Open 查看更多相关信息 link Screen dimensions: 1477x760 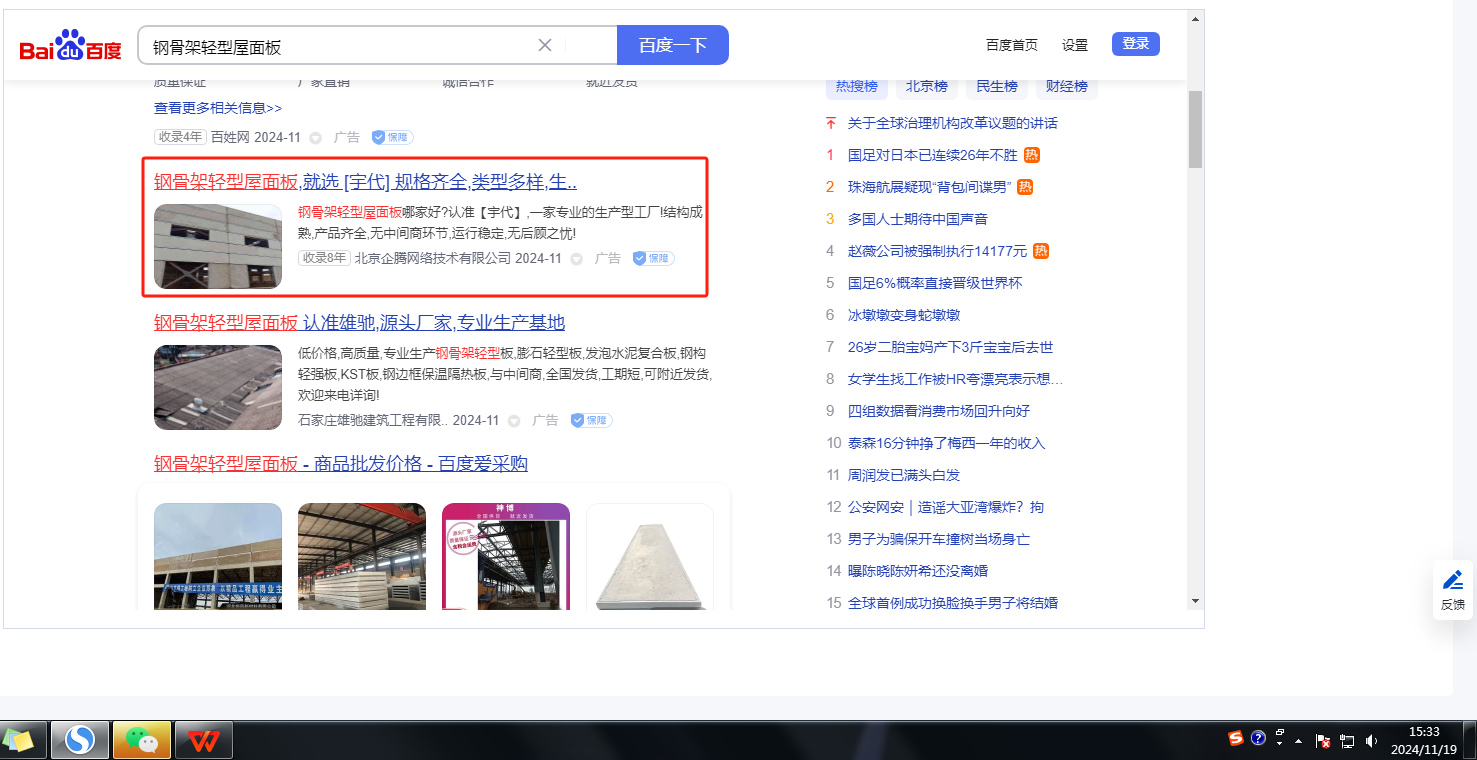218,108
